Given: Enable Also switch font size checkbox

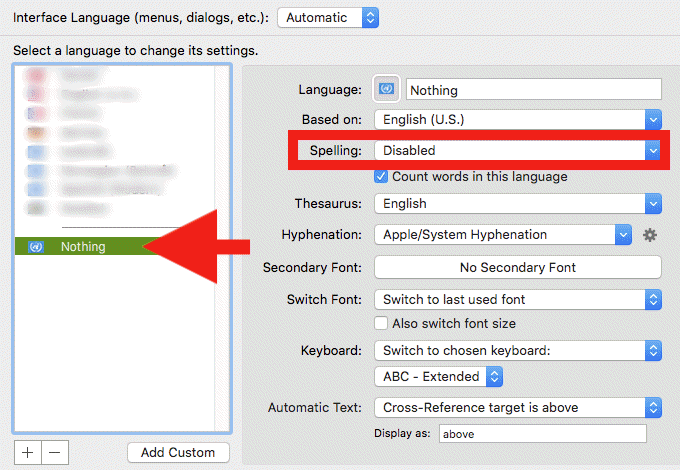Looking at the screenshot, I should pos(381,323).
